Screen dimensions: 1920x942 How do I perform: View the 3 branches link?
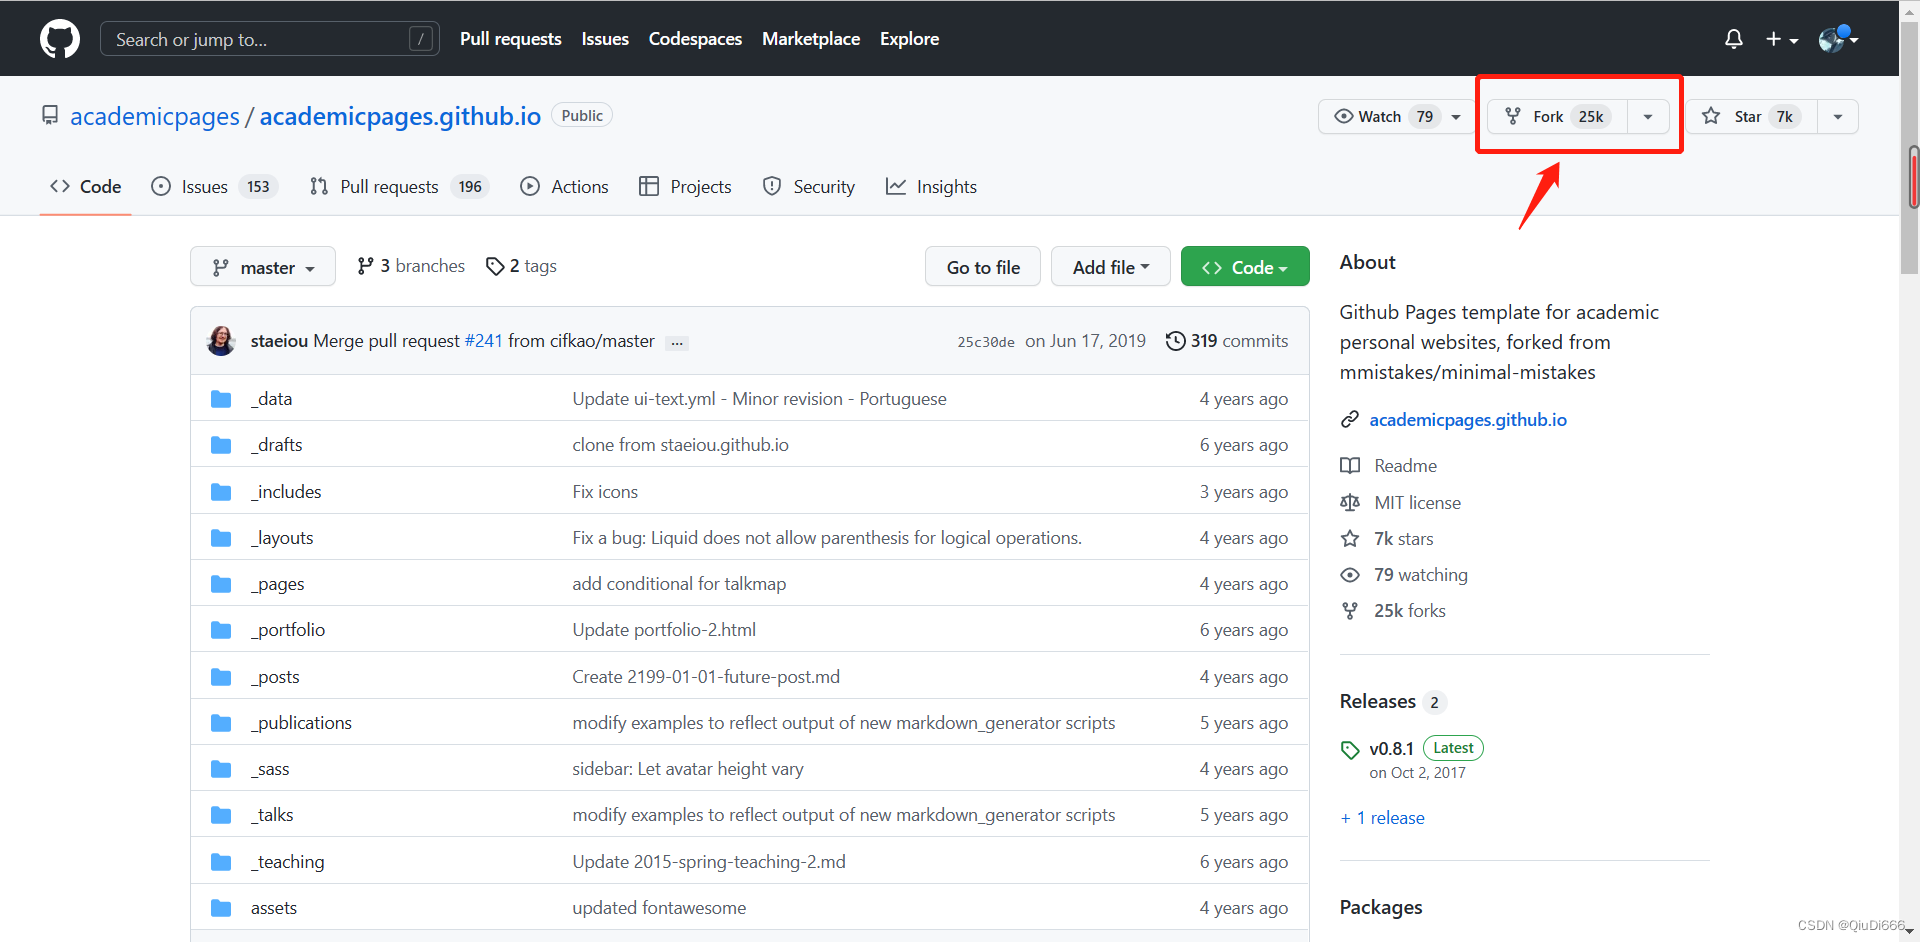click(x=411, y=266)
